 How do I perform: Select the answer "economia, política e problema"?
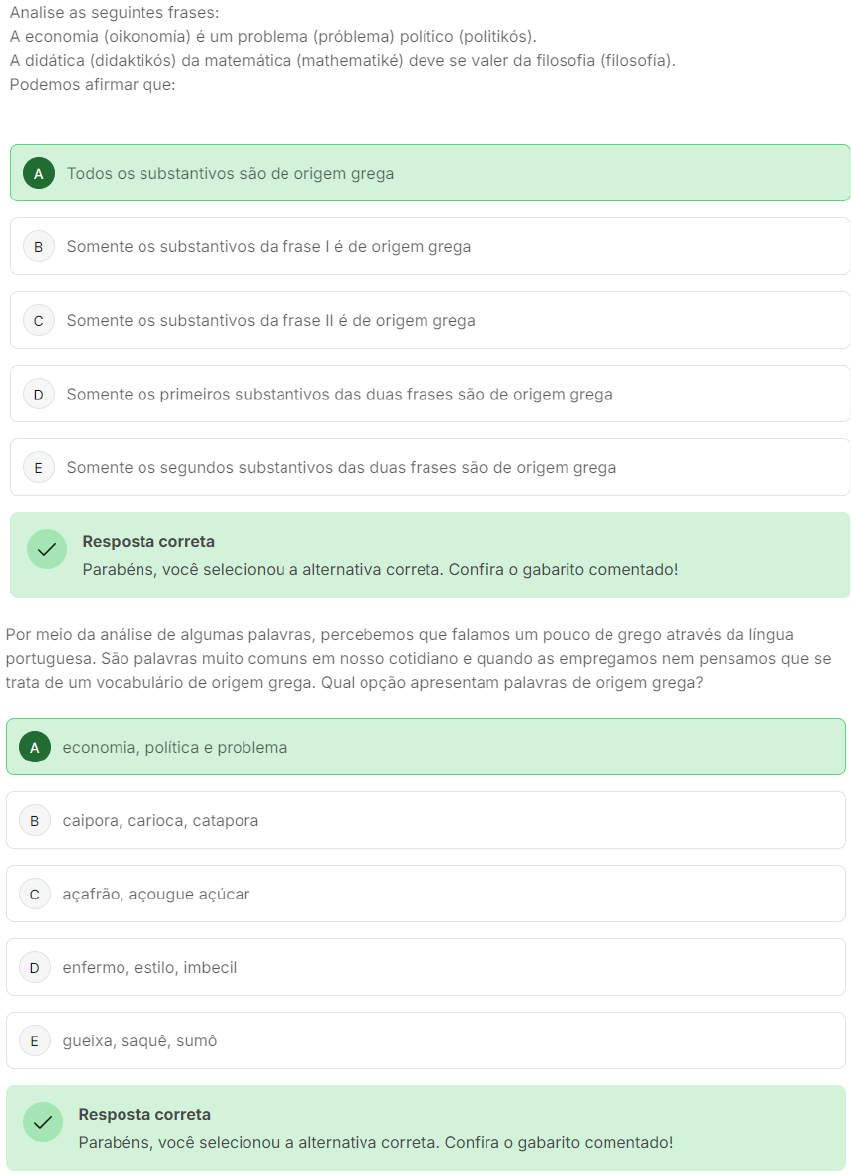[x=174, y=747]
